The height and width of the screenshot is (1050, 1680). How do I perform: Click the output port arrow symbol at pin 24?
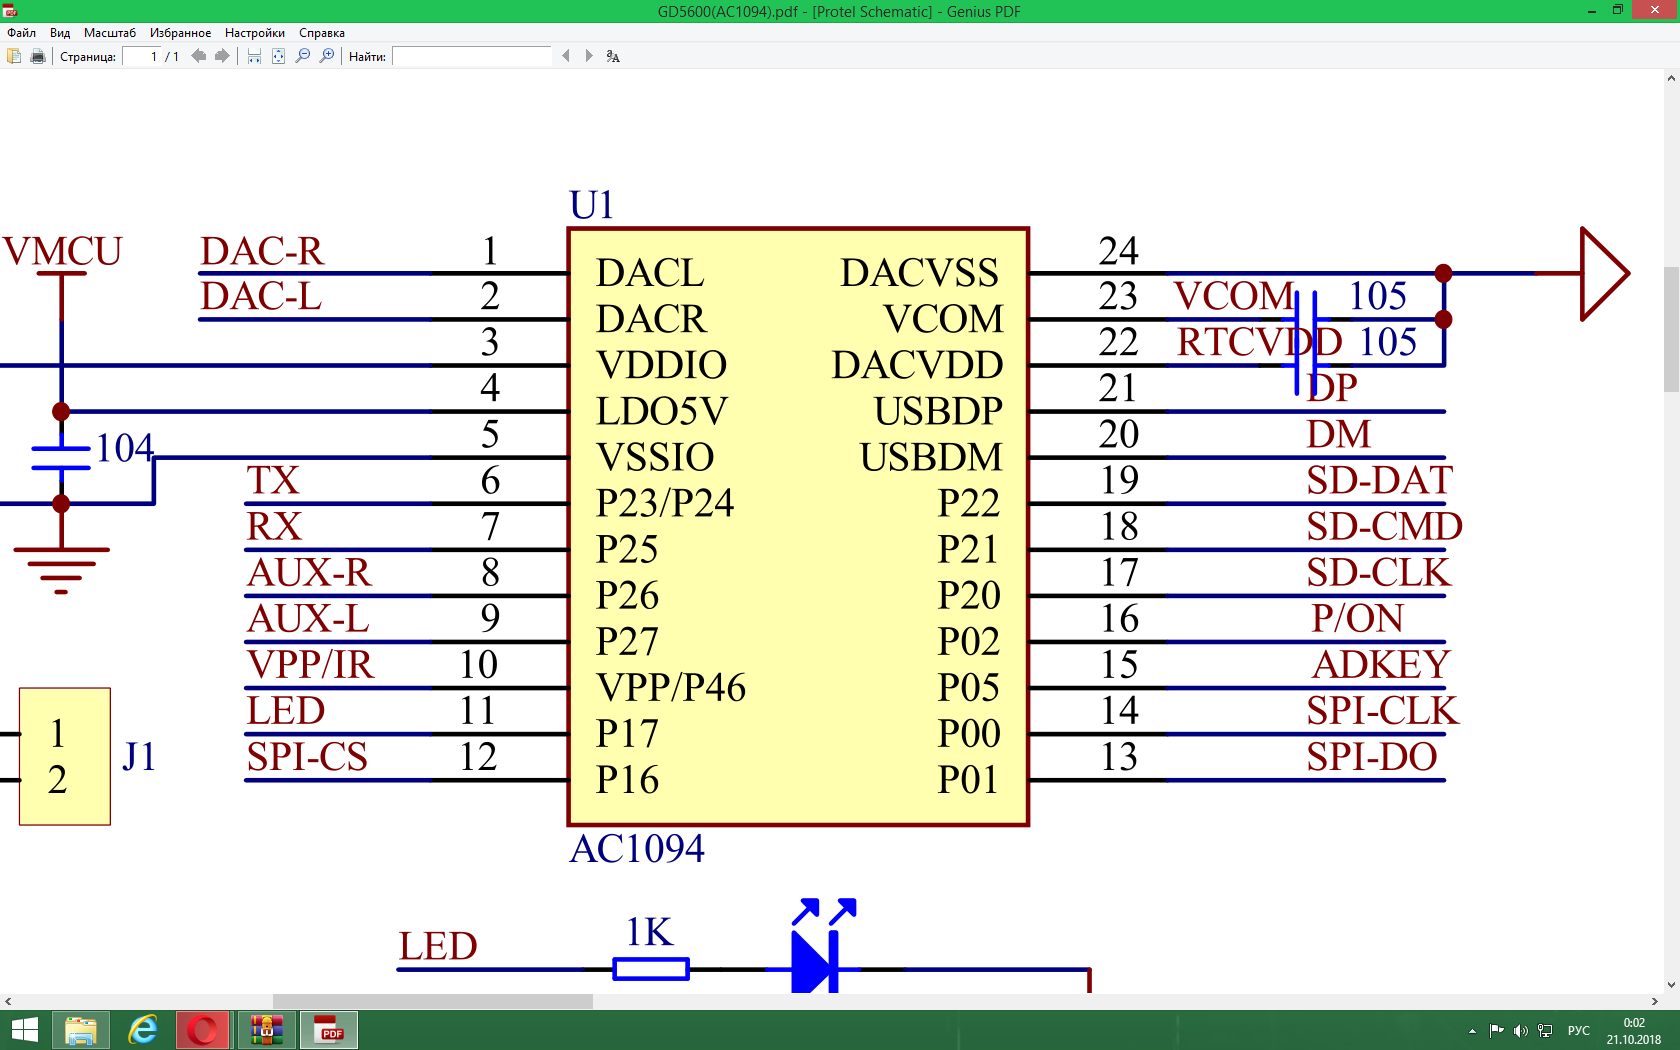coord(1605,274)
